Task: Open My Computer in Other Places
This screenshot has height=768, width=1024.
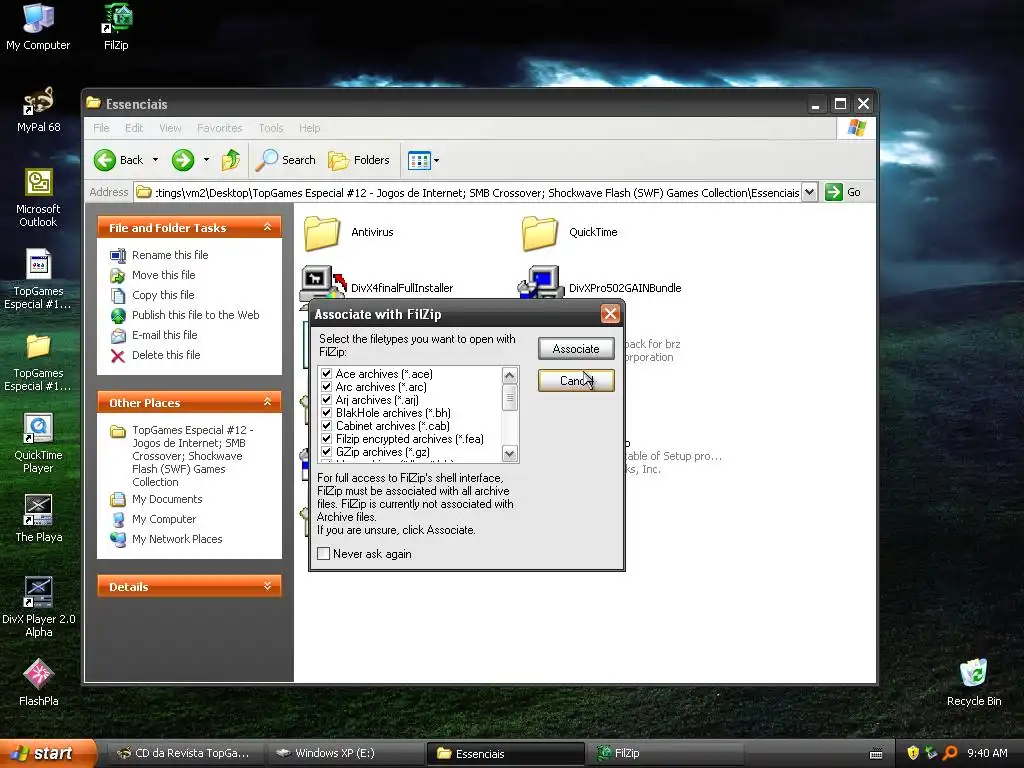Action: tap(163, 519)
